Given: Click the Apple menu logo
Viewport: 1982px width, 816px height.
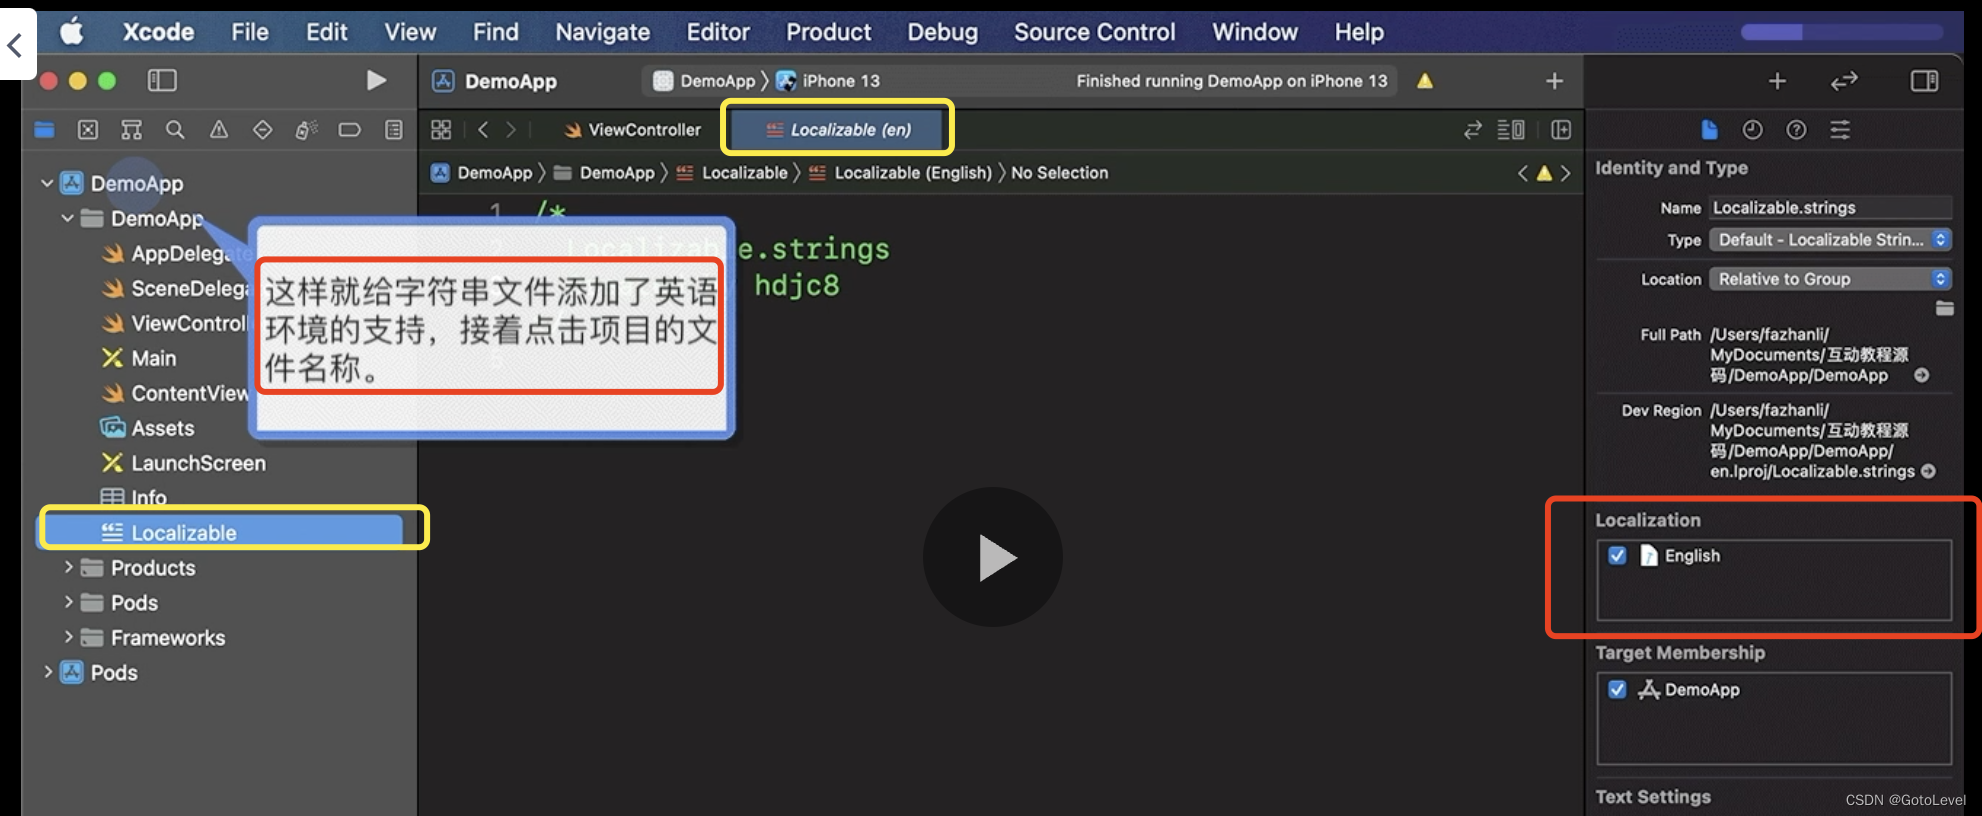Looking at the screenshot, I should [71, 32].
